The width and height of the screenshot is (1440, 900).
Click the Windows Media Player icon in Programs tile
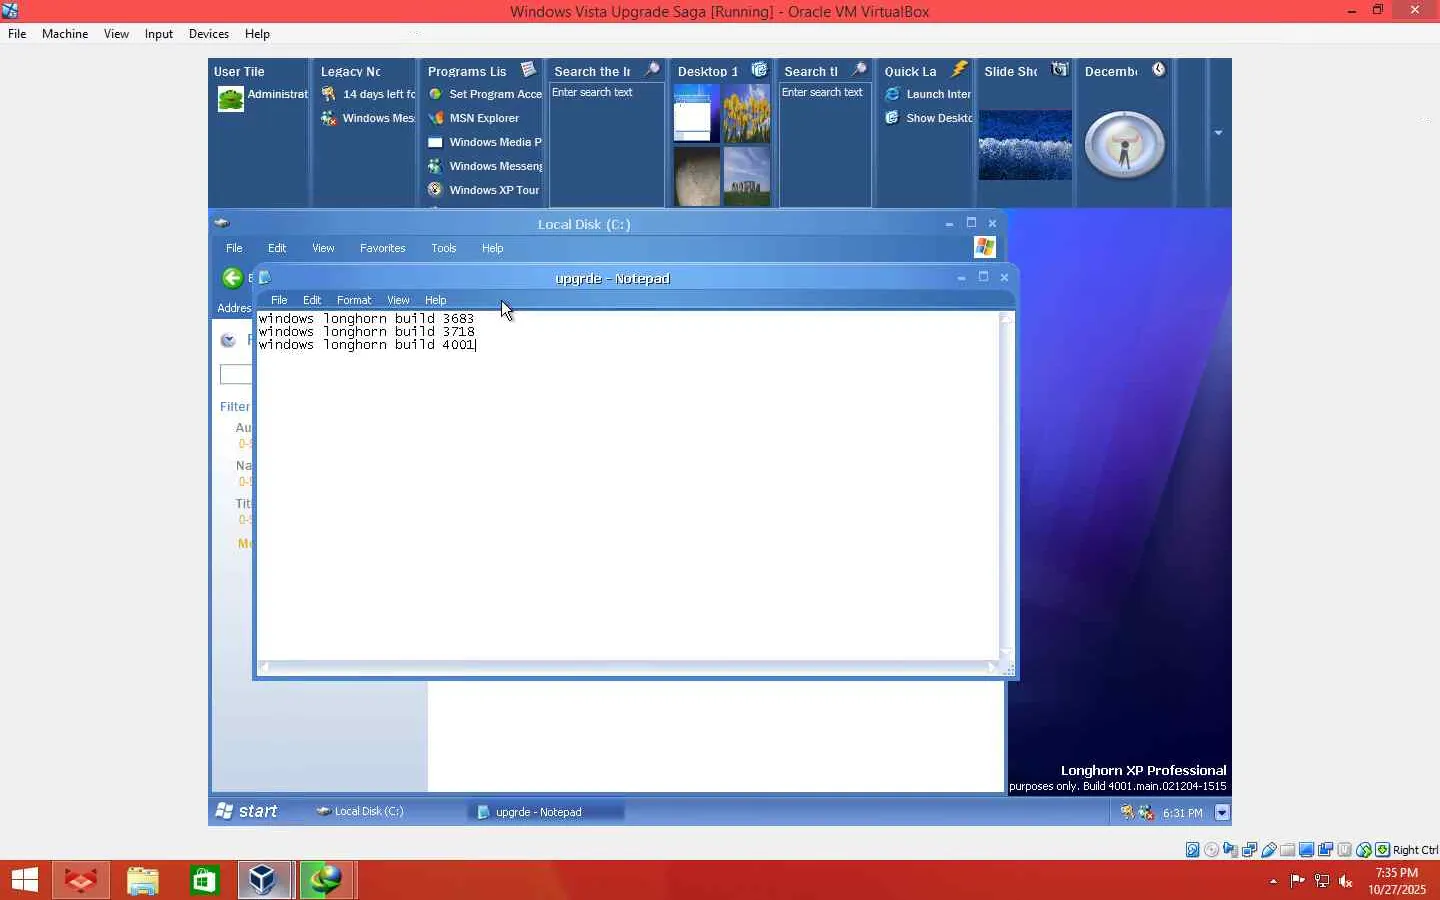click(x=435, y=142)
